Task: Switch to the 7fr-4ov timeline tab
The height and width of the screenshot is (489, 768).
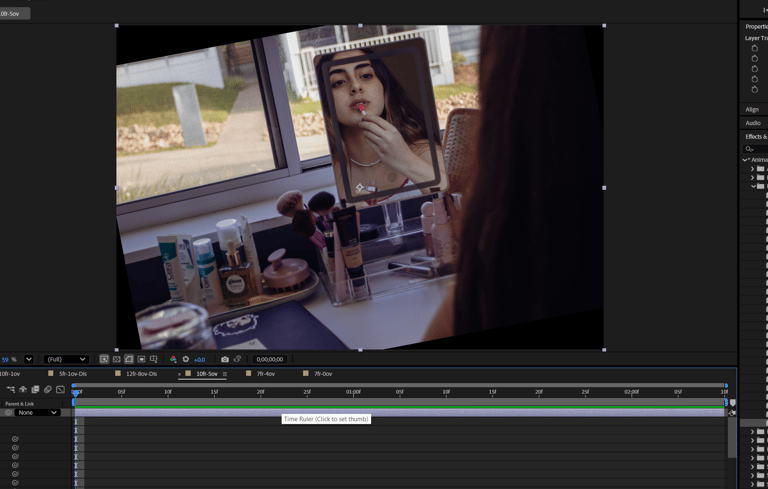Action: click(x=265, y=374)
